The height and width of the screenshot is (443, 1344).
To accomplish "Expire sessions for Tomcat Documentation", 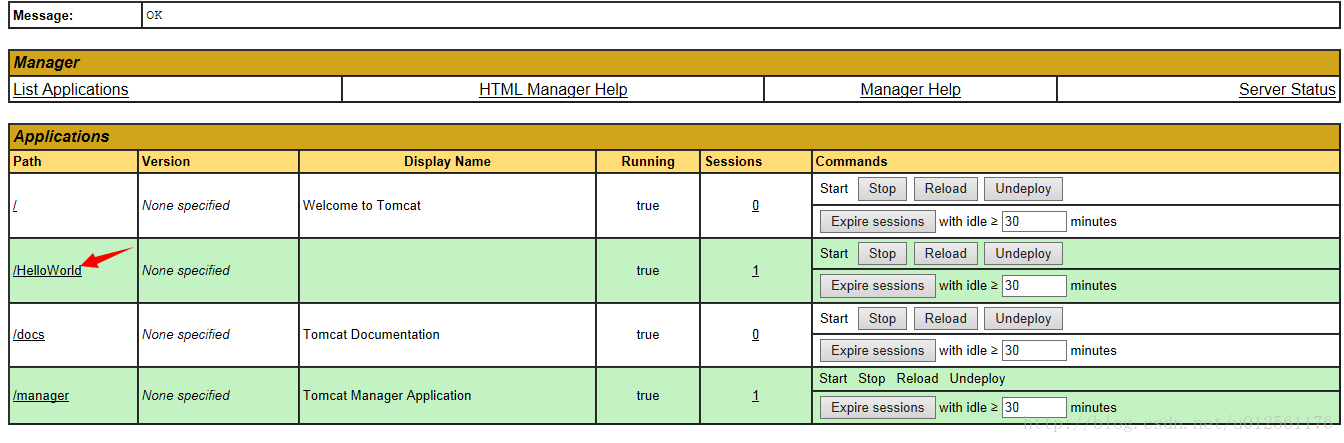I will tap(877, 351).
